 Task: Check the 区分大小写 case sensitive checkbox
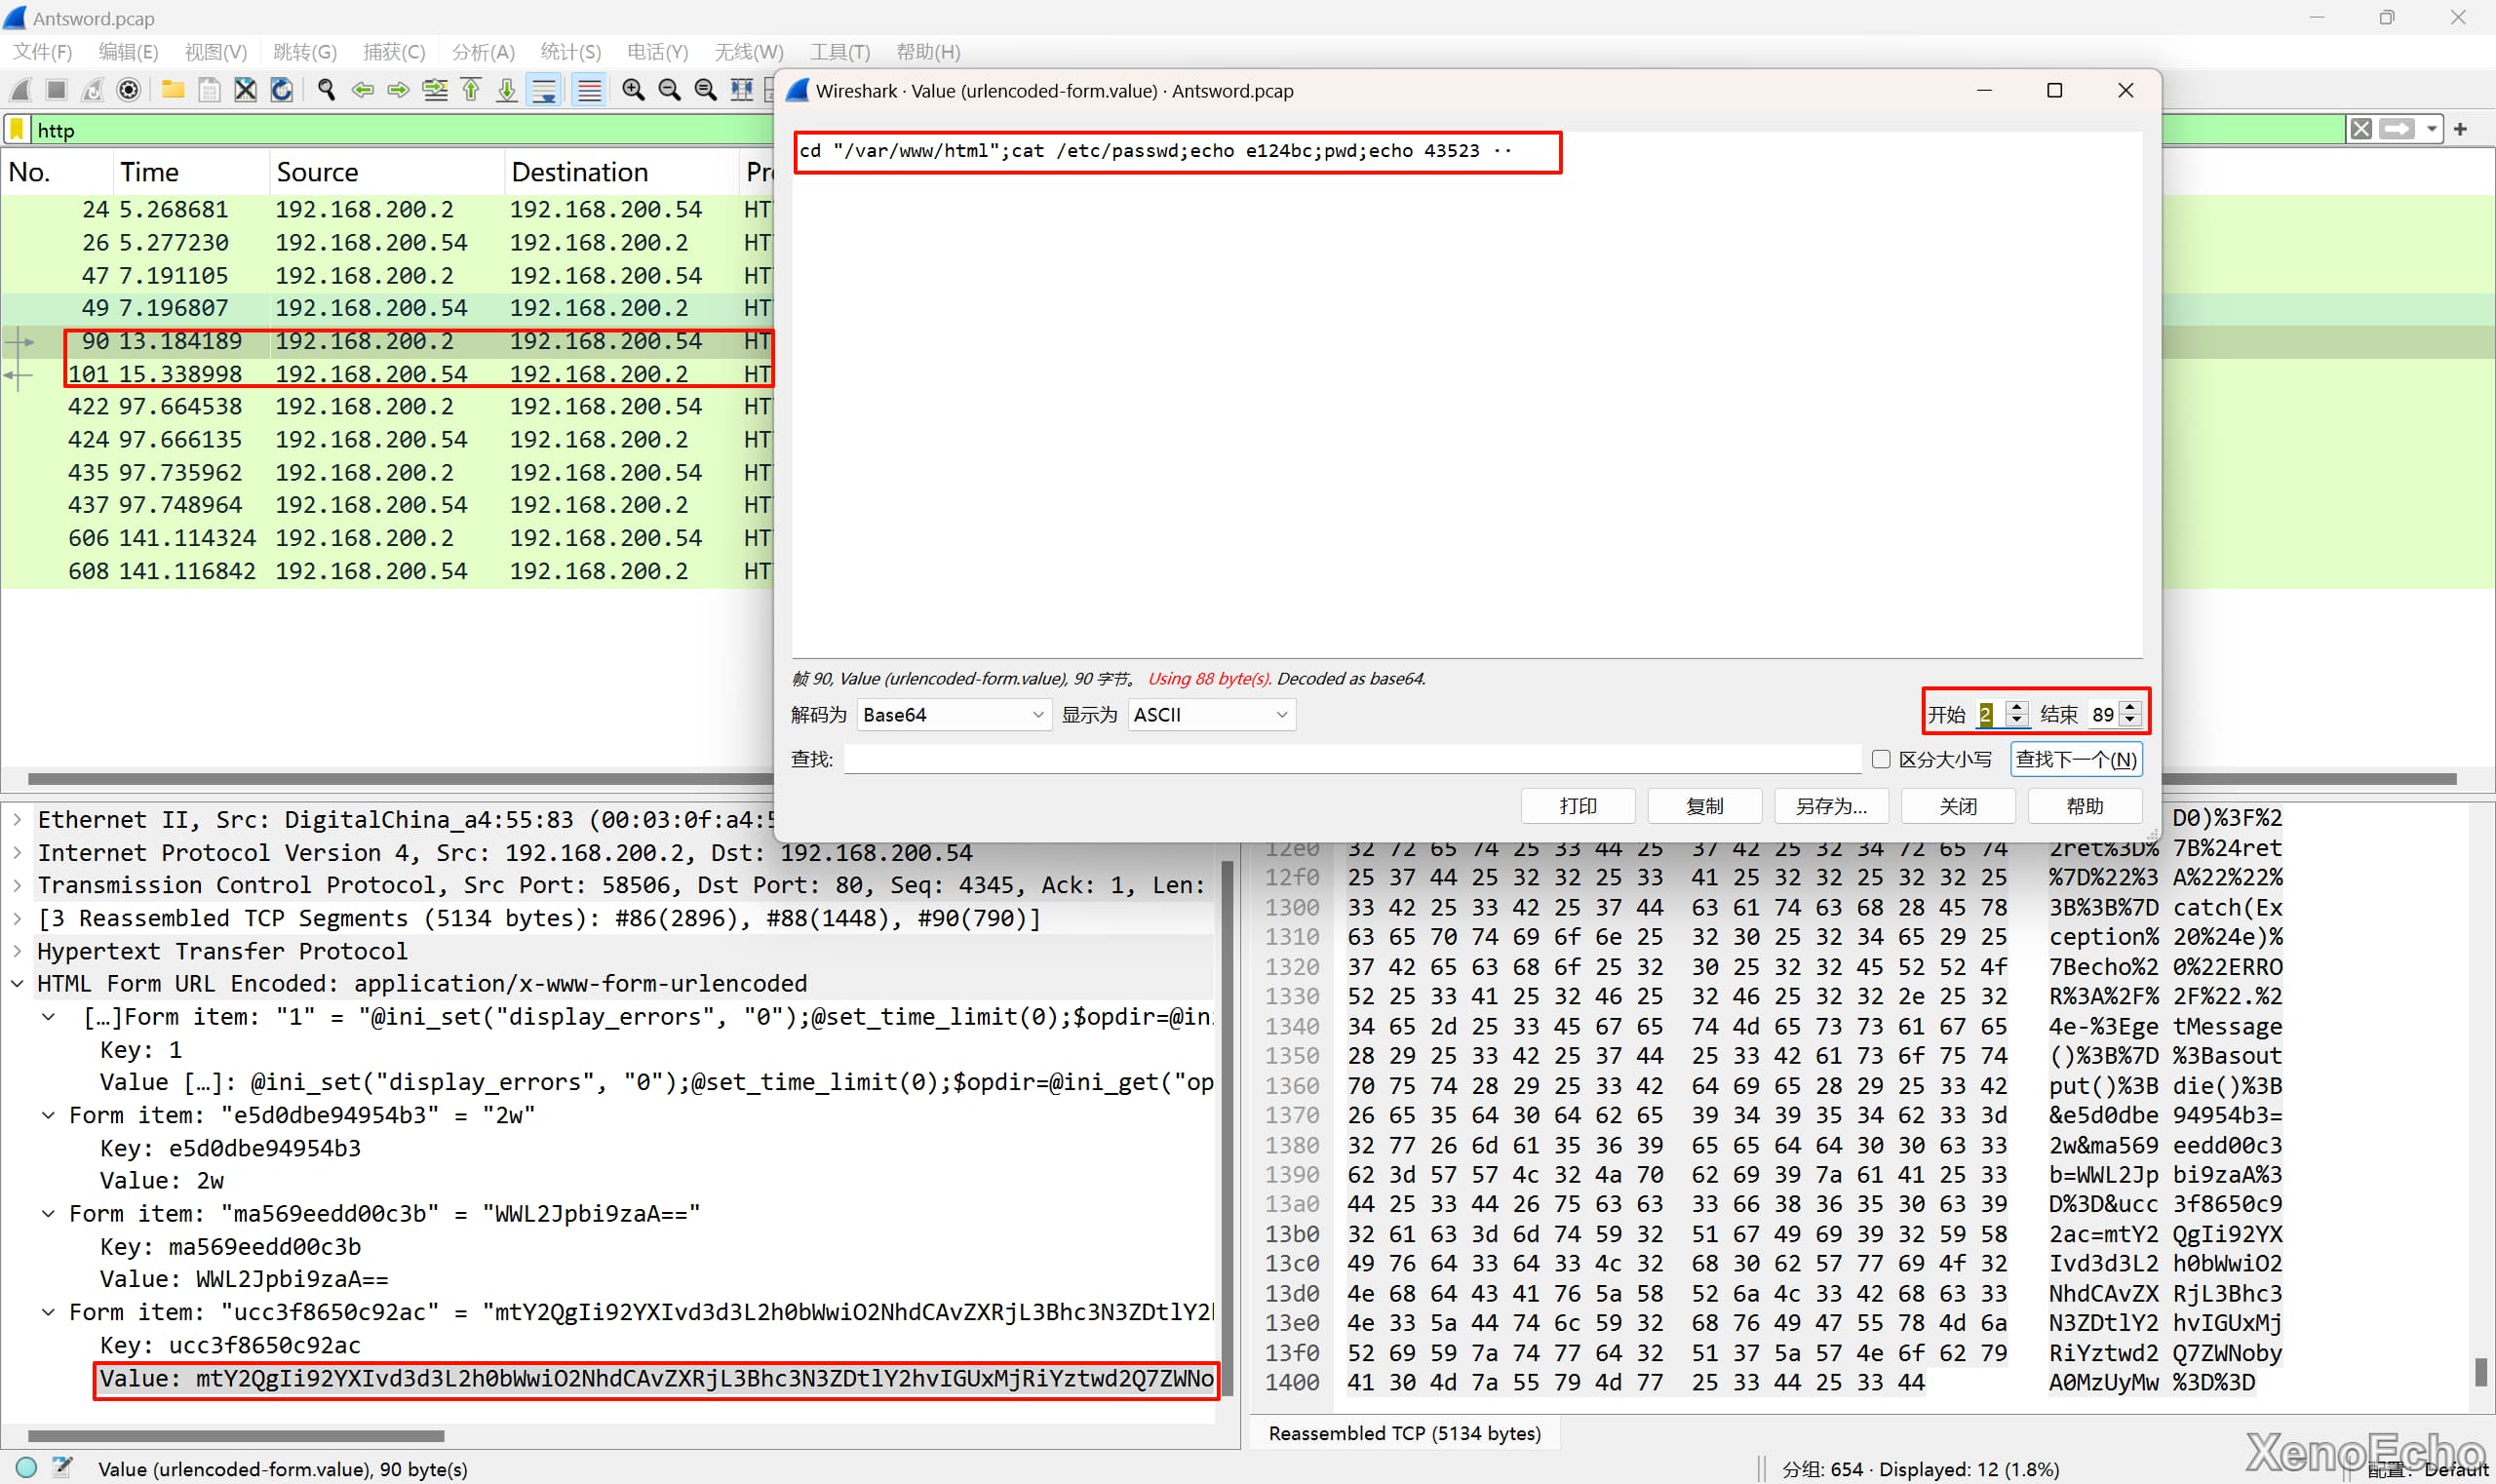[1880, 759]
